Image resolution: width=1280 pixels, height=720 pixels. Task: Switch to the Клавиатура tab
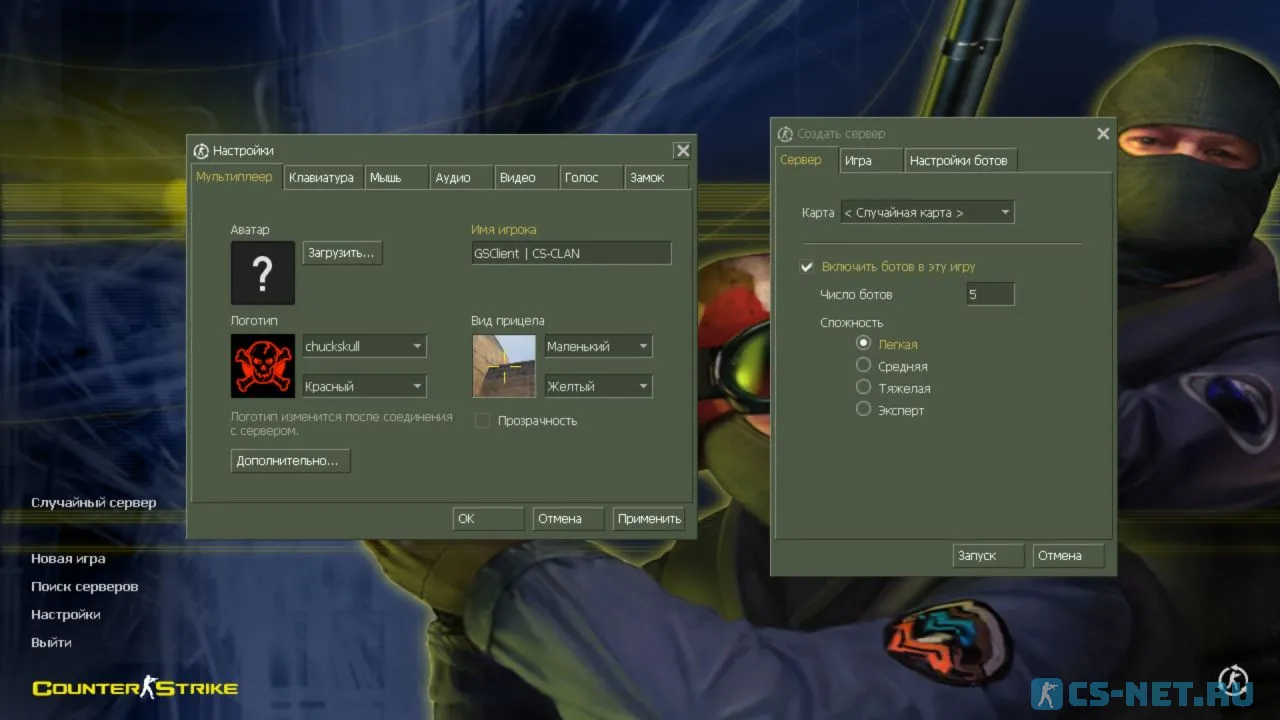pos(321,178)
